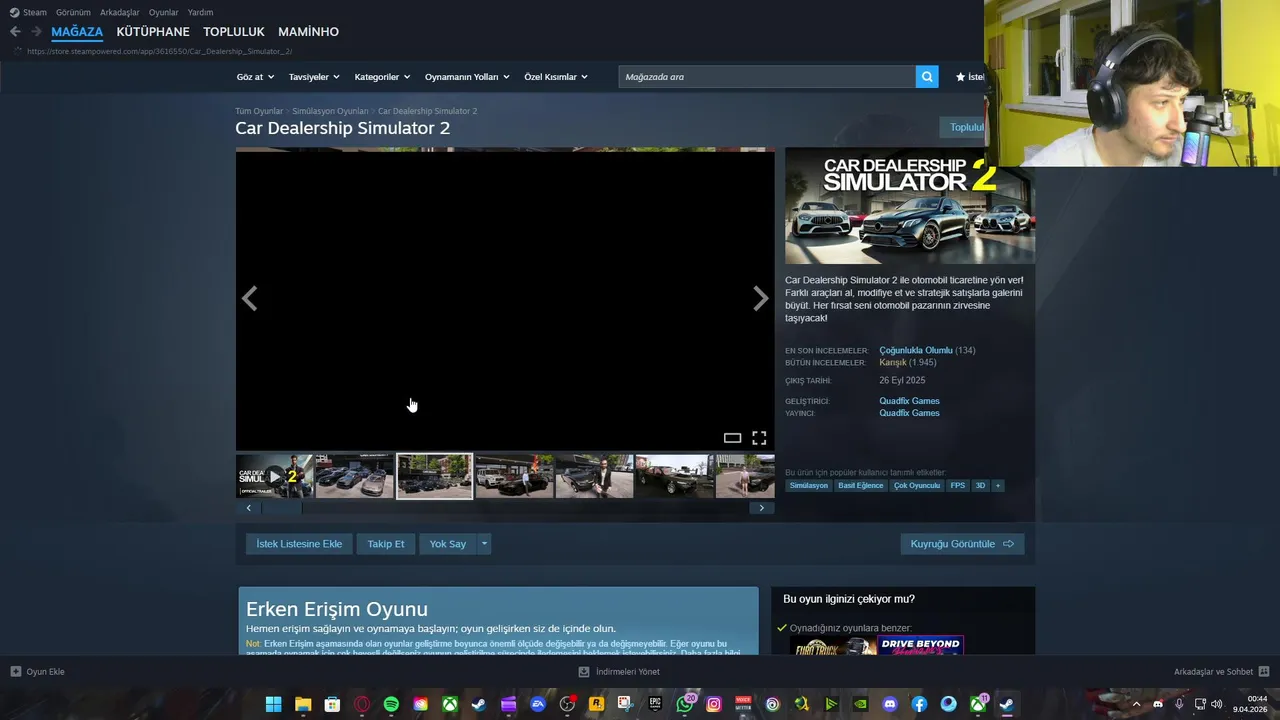The height and width of the screenshot is (720, 1280).
Task: Expand the Kategoriler dropdown
Action: click(x=382, y=77)
